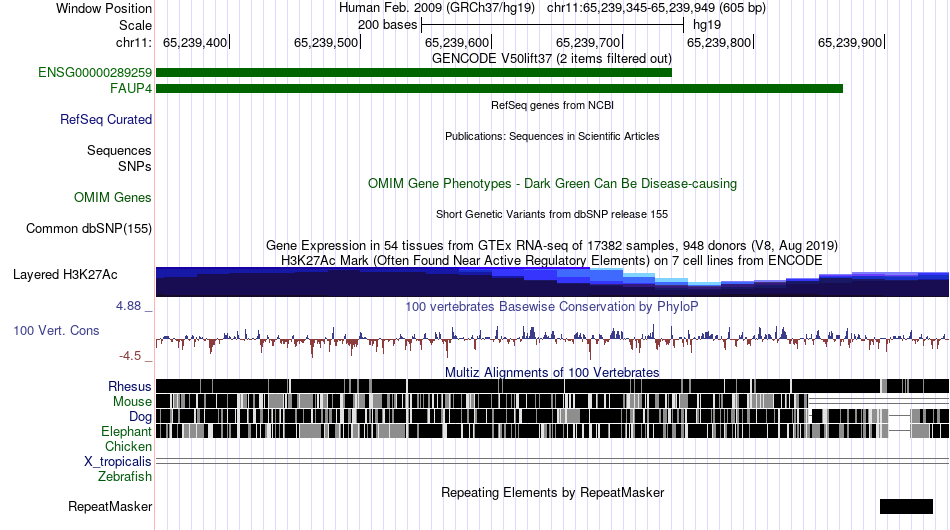
Task: Click the RepeatMasker track label
Action: pos(110,506)
